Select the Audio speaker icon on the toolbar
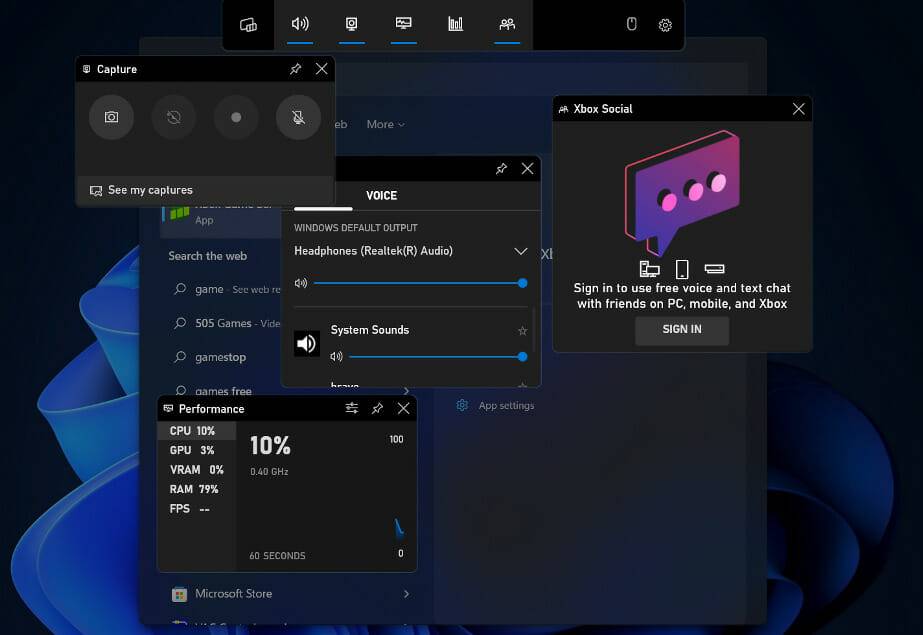The width and height of the screenshot is (923, 635). coord(299,25)
